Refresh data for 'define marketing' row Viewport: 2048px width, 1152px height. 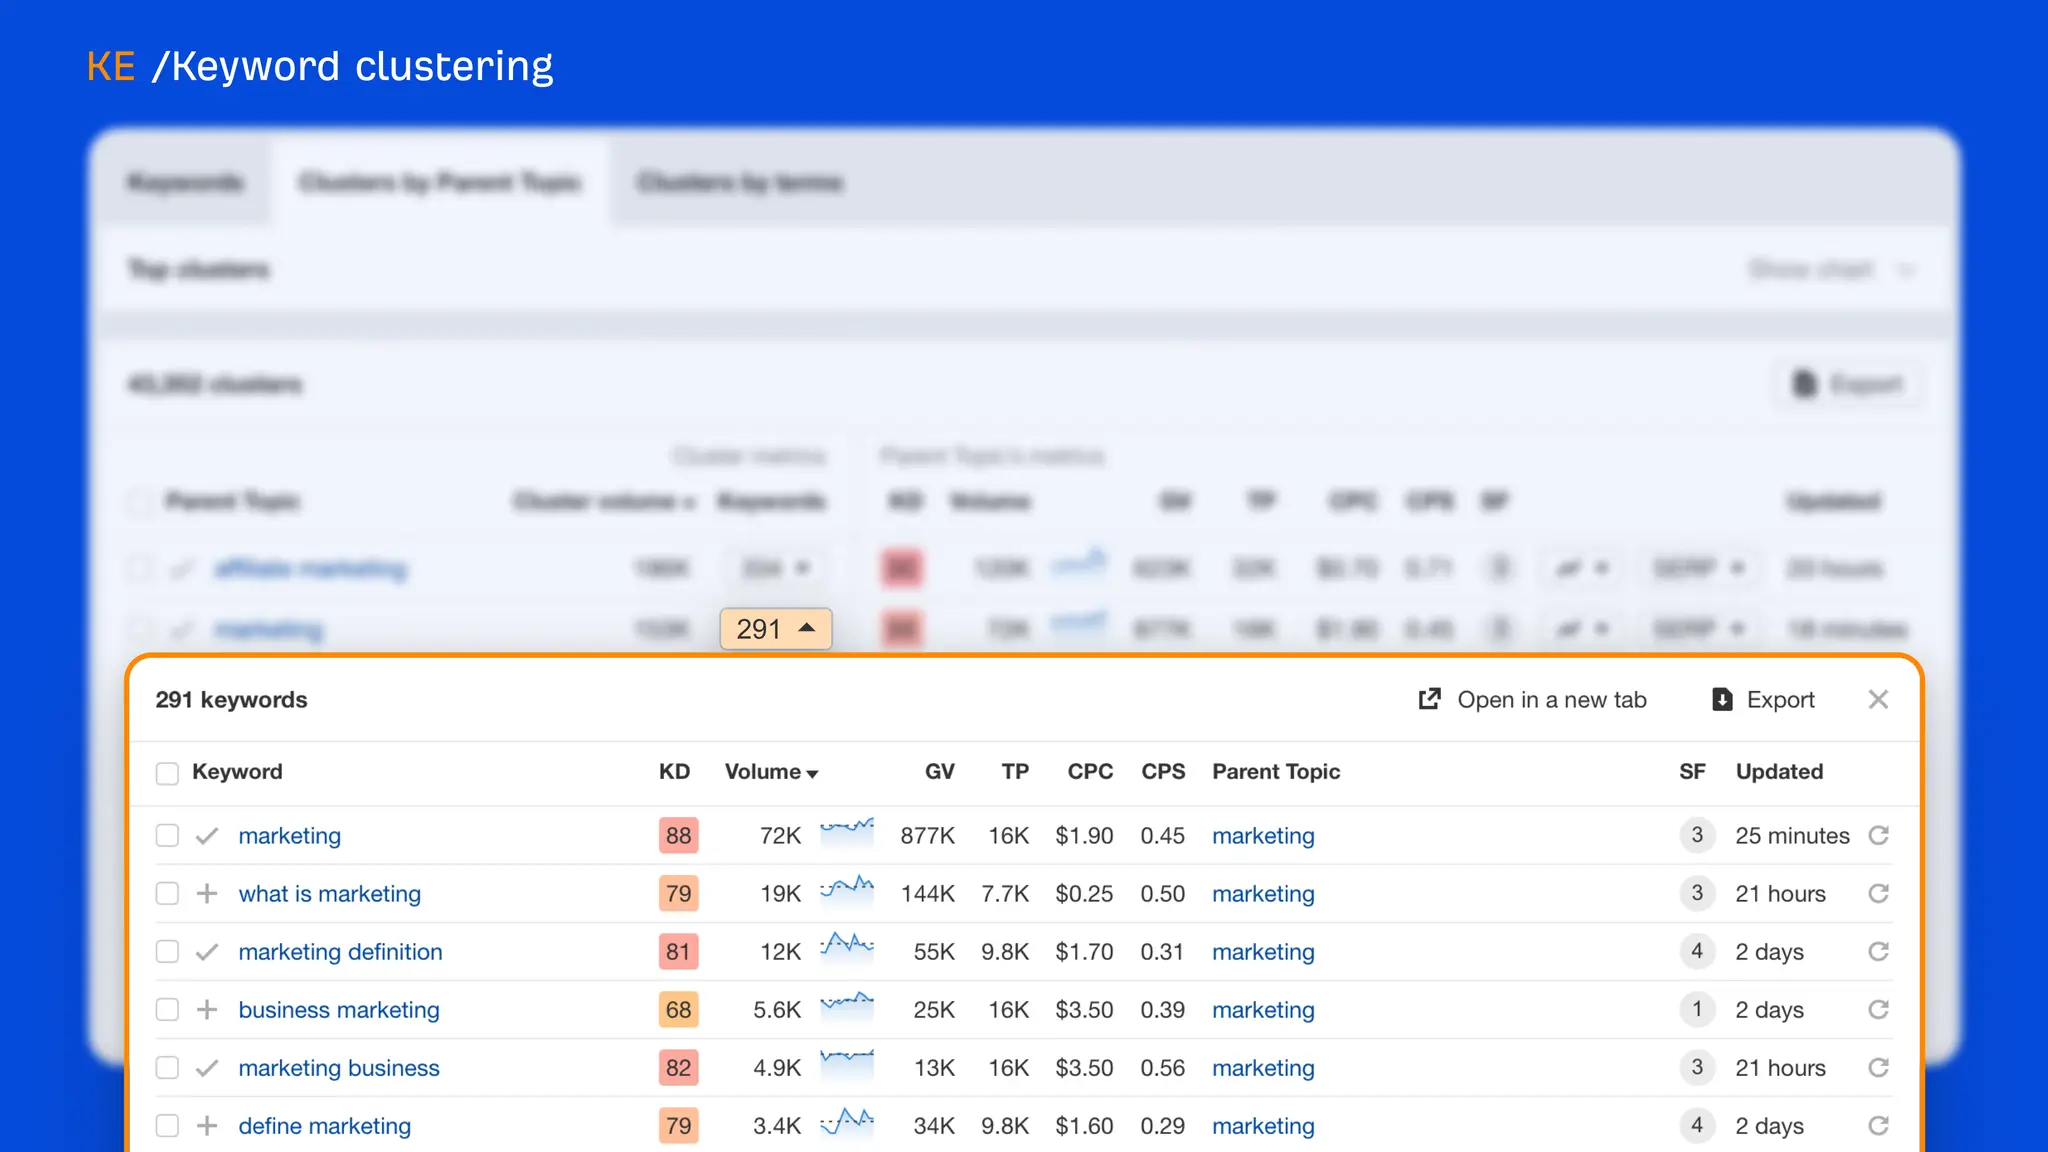1879,1126
